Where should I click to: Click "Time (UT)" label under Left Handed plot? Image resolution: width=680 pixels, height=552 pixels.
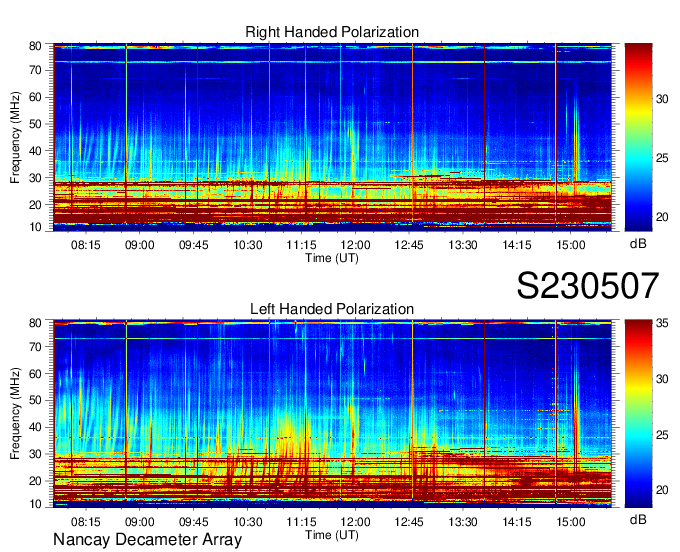[x=332, y=535]
